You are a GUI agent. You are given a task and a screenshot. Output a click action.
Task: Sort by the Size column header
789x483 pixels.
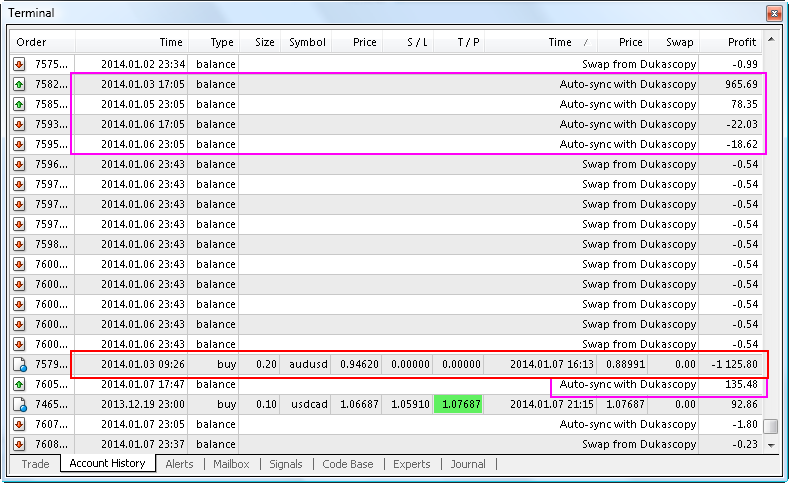(x=260, y=42)
